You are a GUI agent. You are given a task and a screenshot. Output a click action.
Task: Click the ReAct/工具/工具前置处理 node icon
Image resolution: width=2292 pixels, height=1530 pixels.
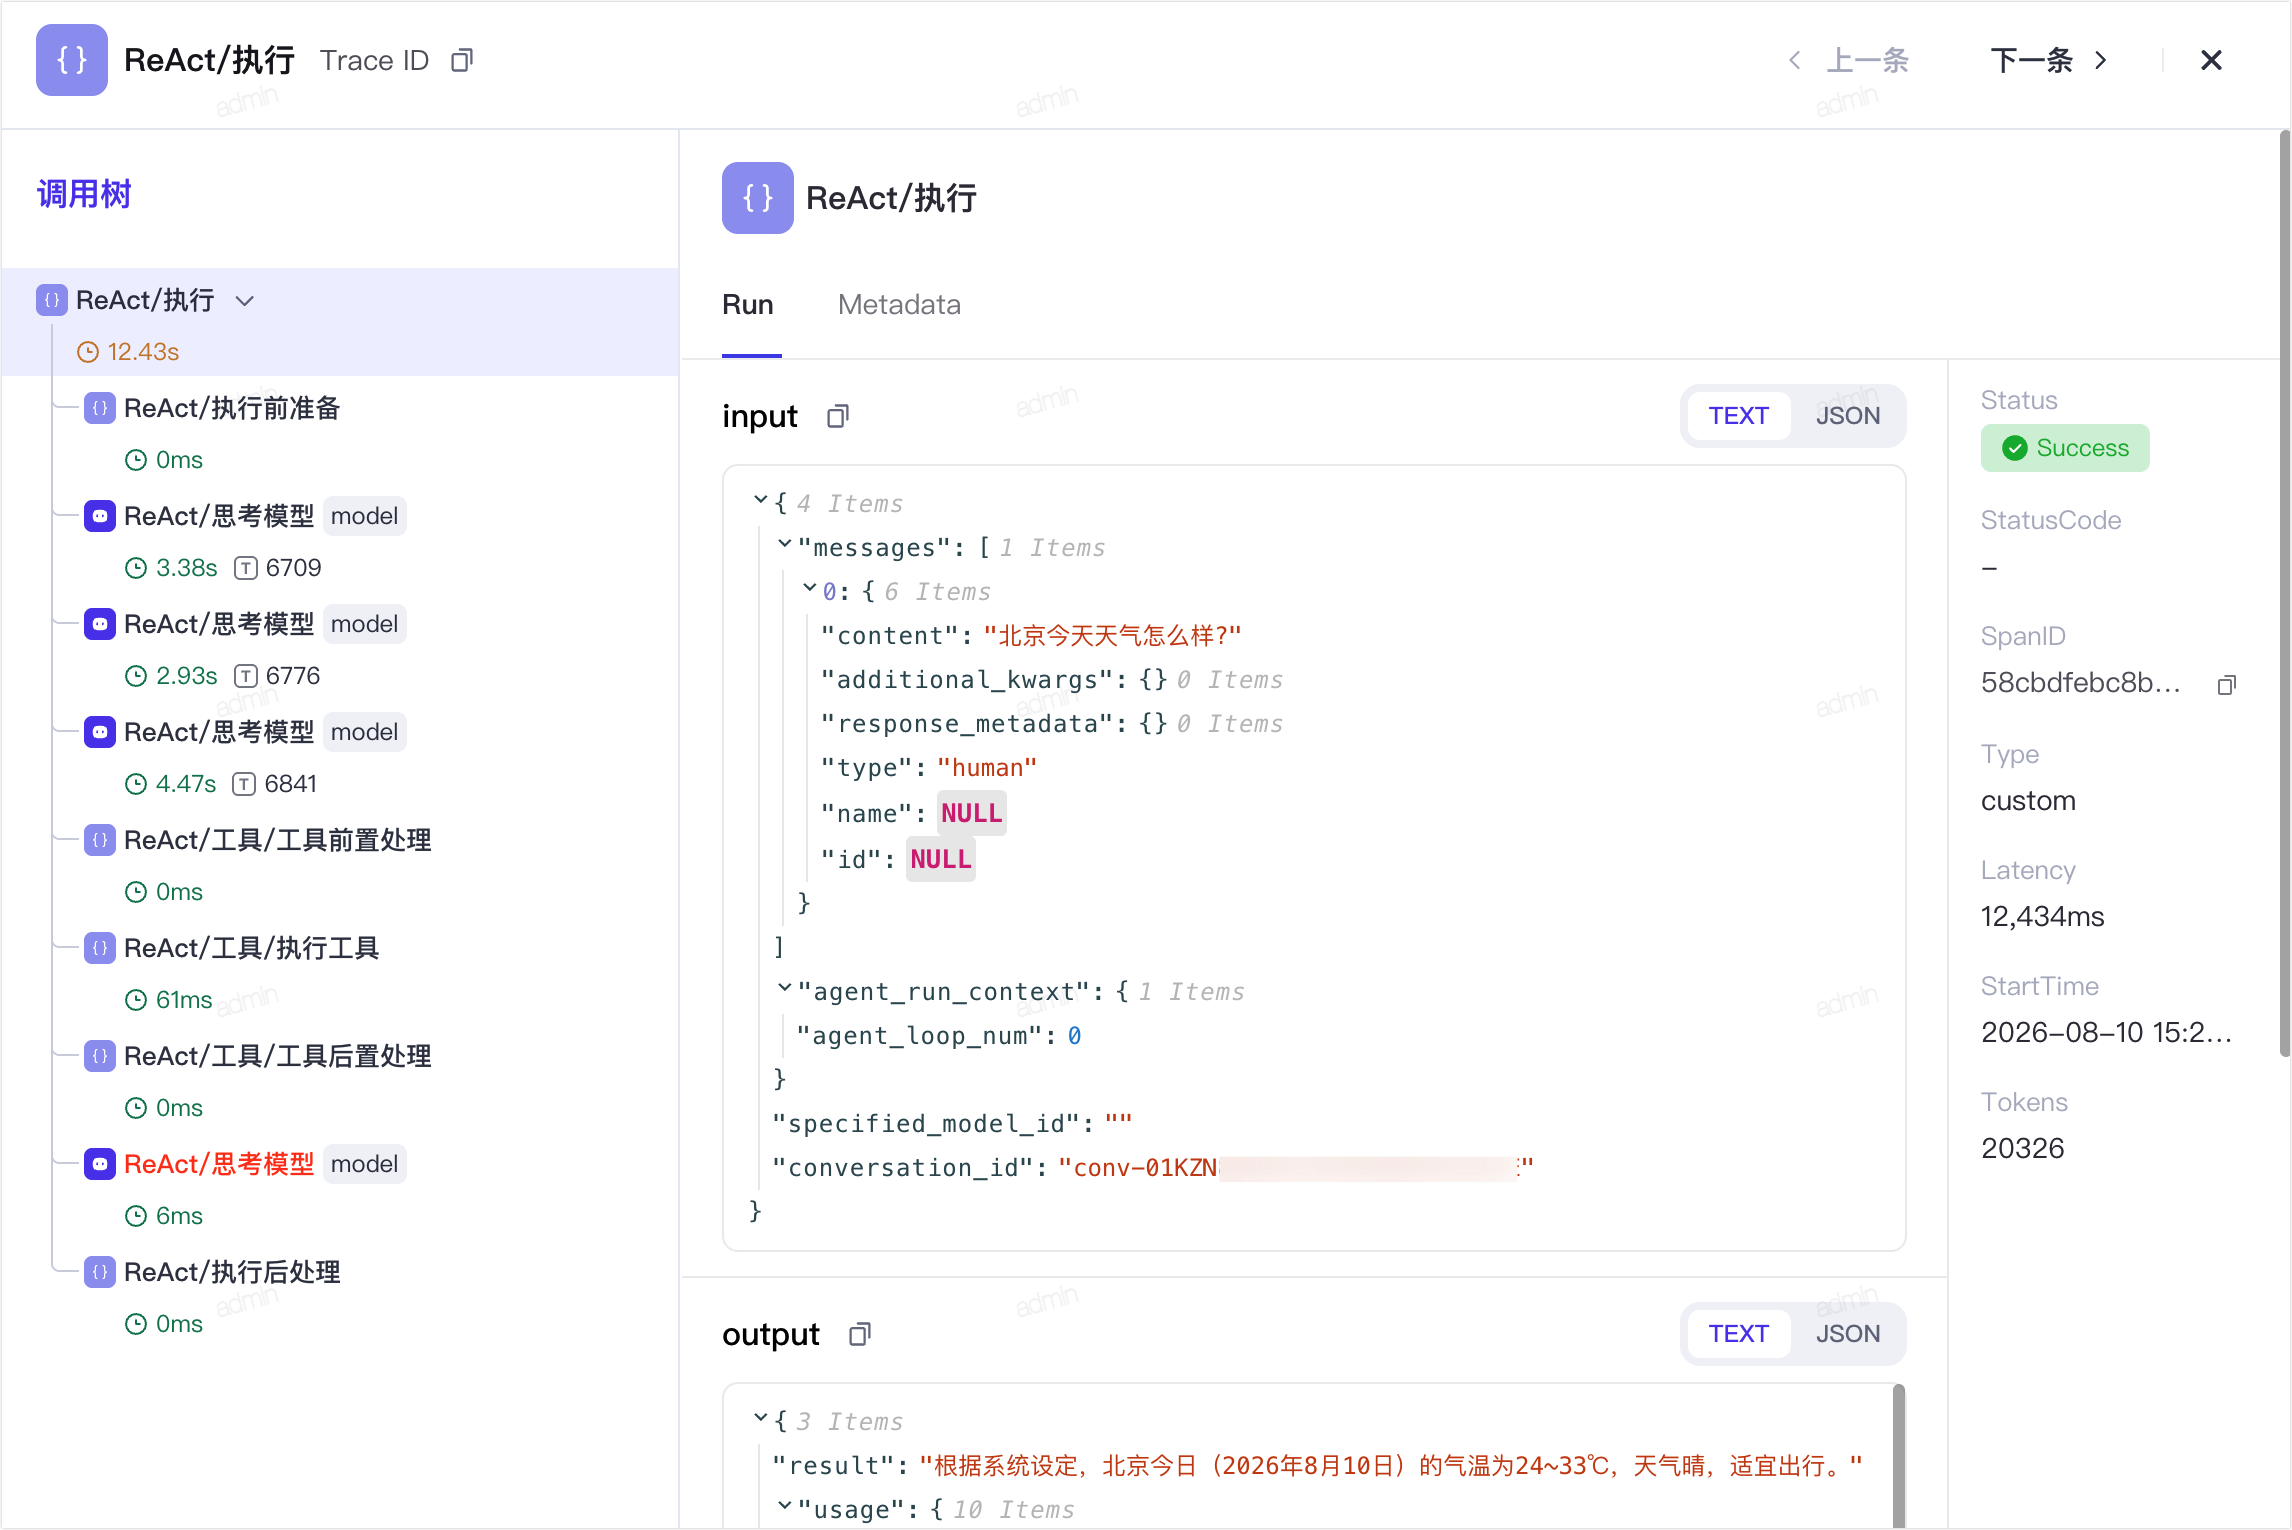pyautogui.click(x=100, y=840)
